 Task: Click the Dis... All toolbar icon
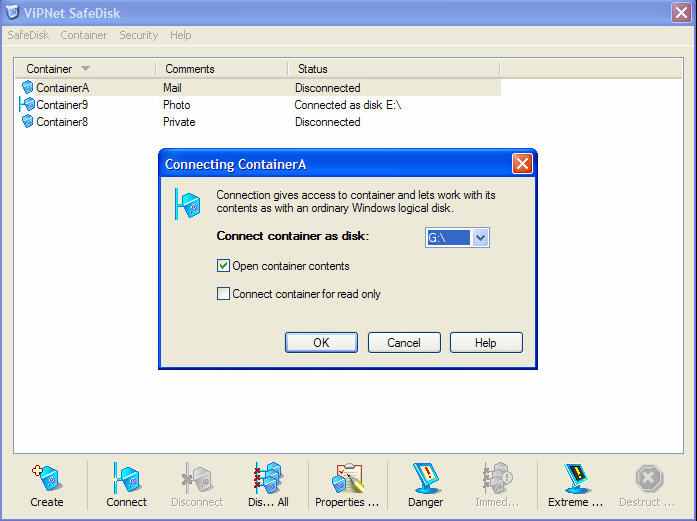tap(268, 478)
